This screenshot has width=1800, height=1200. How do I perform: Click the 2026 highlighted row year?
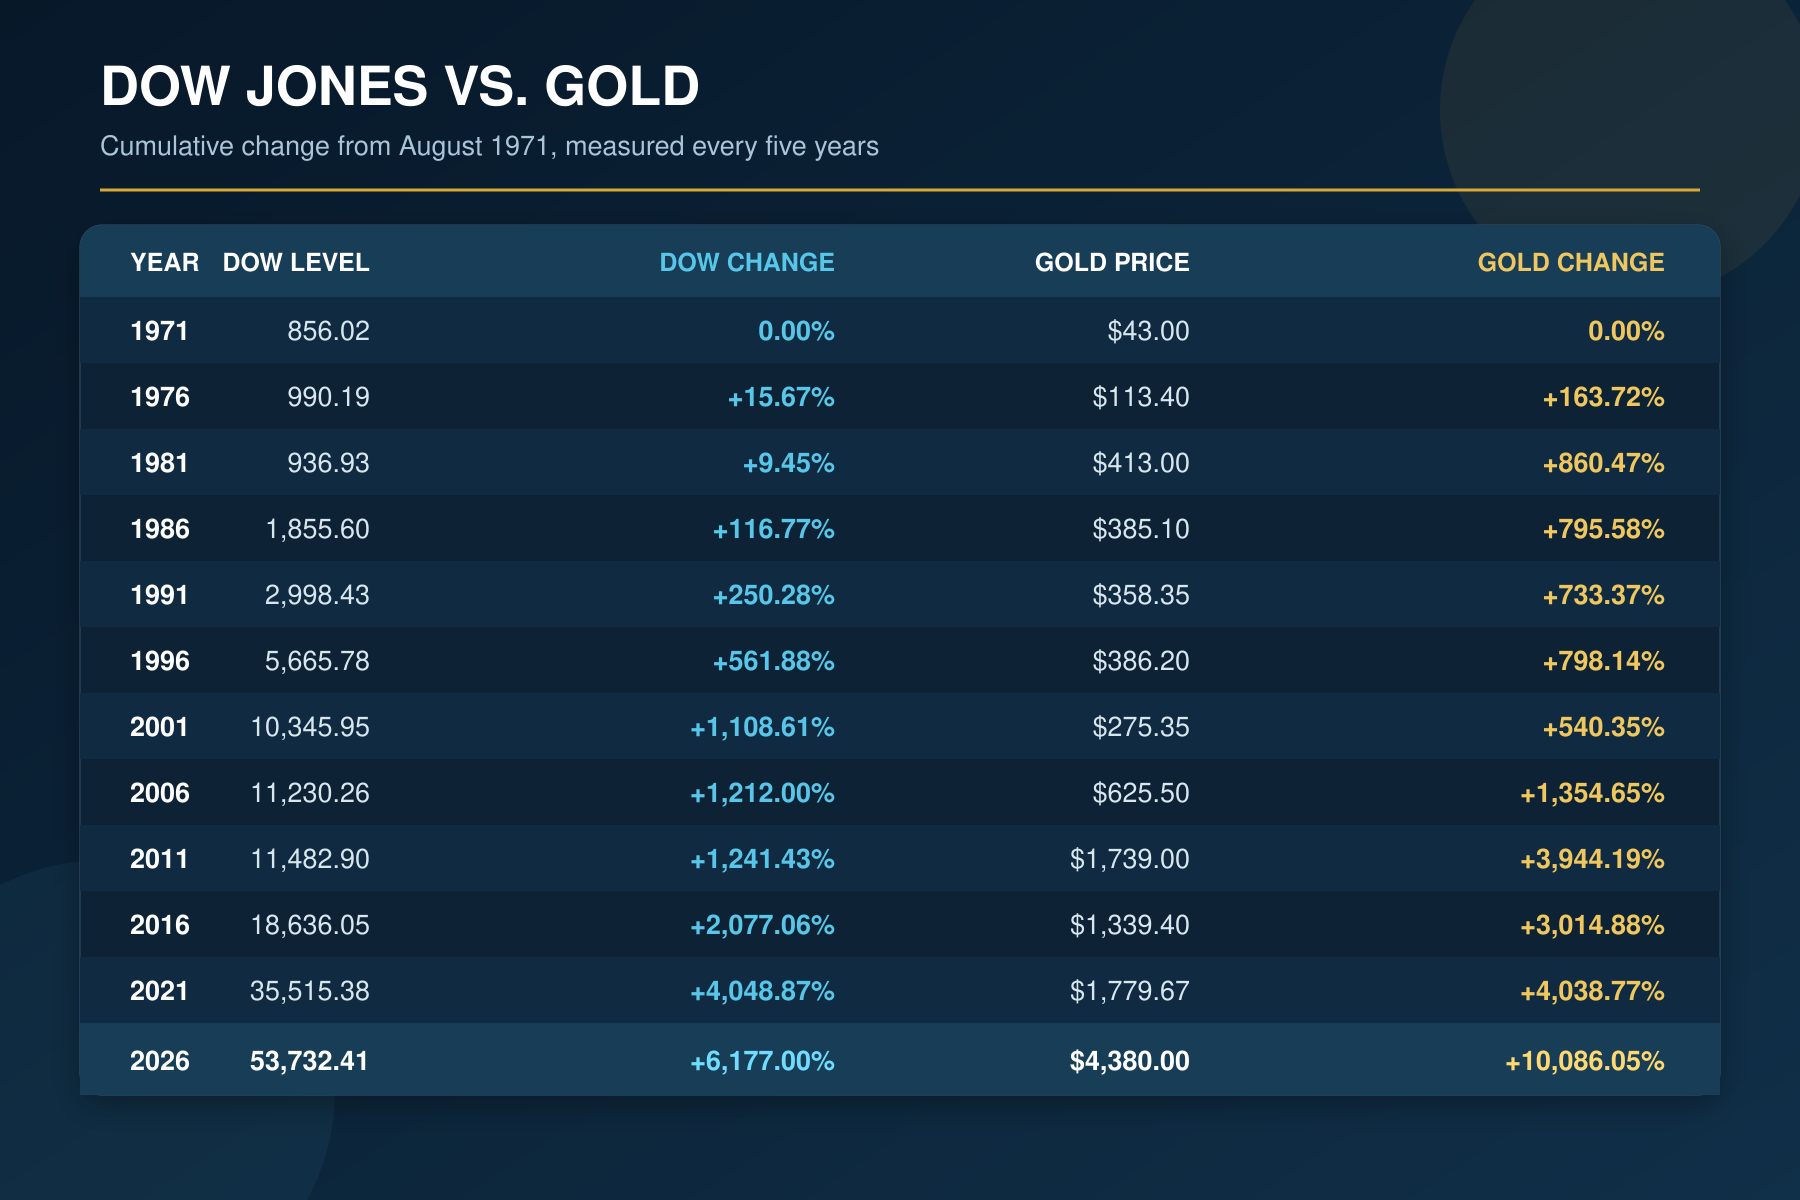pos(159,1061)
